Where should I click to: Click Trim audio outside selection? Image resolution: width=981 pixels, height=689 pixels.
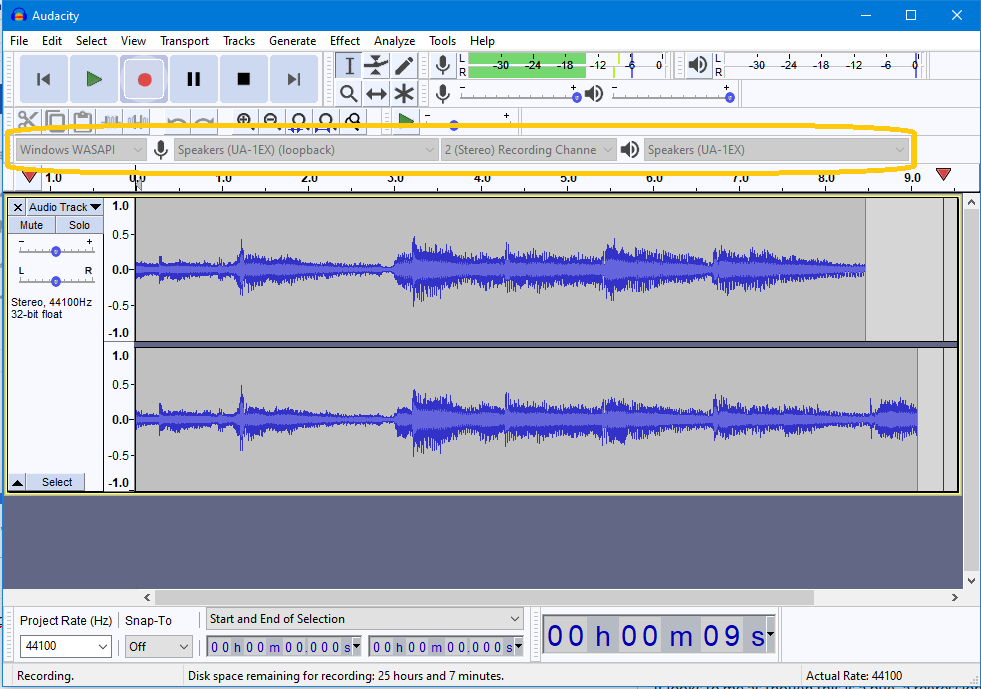point(111,121)
